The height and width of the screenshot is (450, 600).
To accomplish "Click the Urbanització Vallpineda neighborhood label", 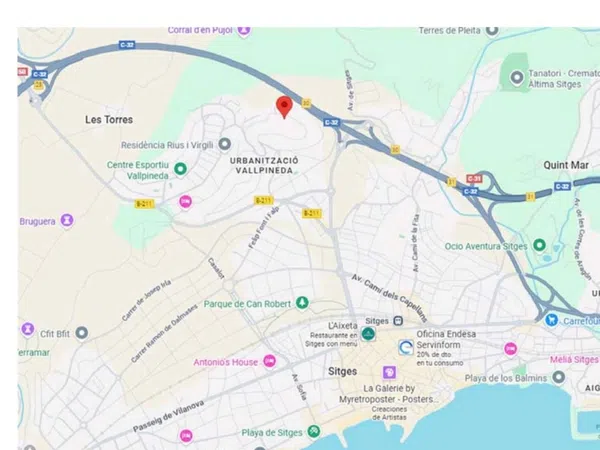I will (x=264, y=165).
